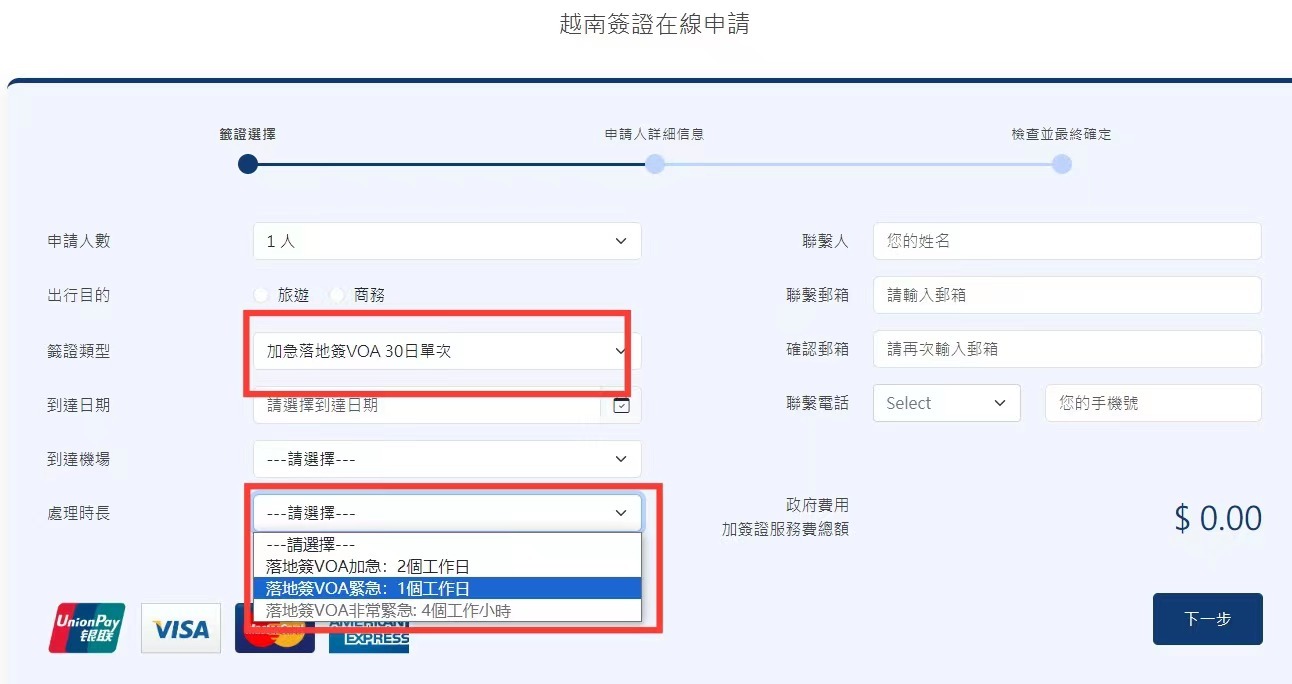Click the 聯繫人 name input field
This screenshot has width=1292, height=684.
click(x=1066, y=241)
